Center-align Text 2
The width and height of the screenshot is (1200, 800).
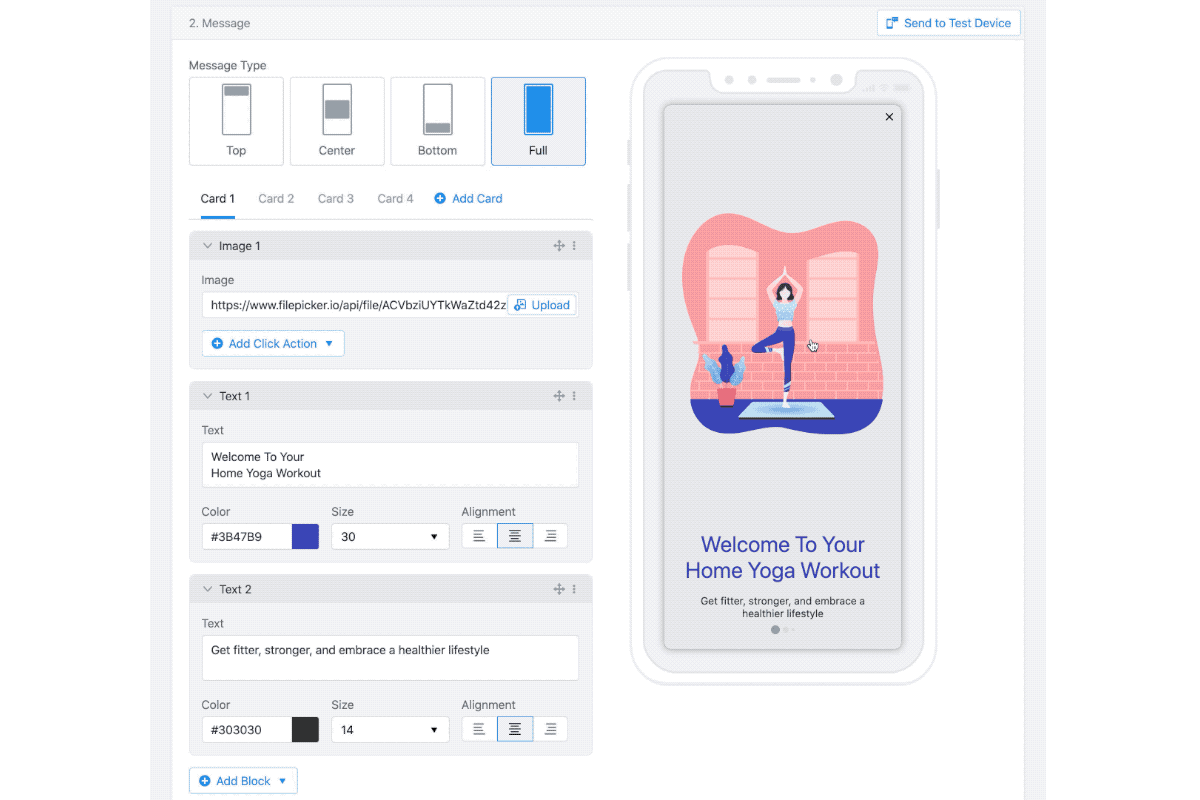pos(515,729)
